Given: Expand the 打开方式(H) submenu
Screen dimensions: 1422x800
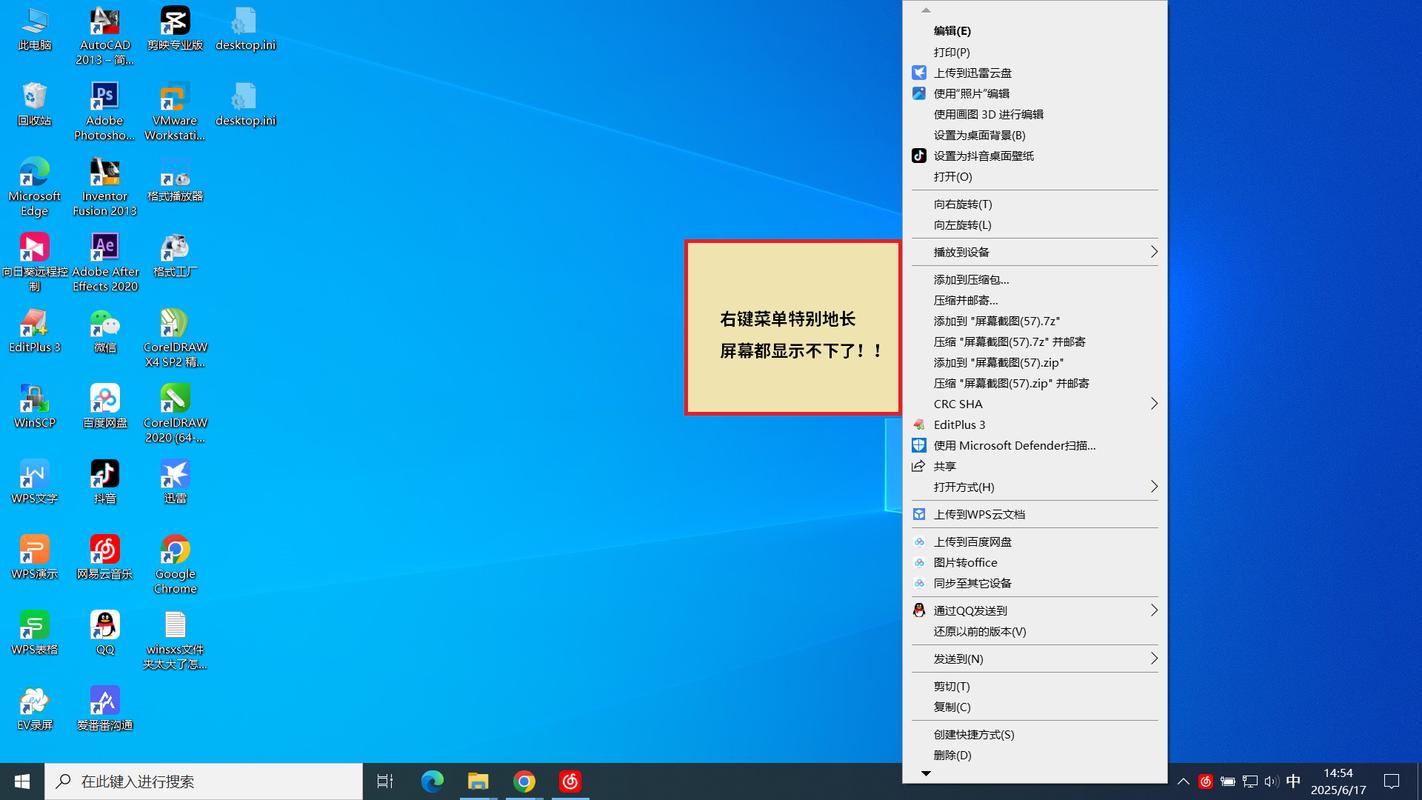Looking at the screenshot, I should [x=1035, y=487].
